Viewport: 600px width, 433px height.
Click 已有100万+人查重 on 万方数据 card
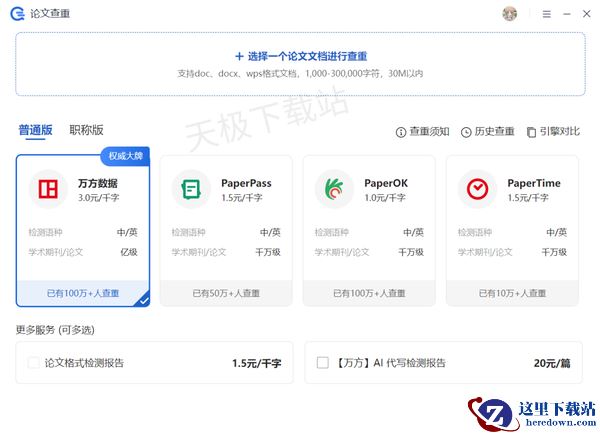tap(83, 293)
